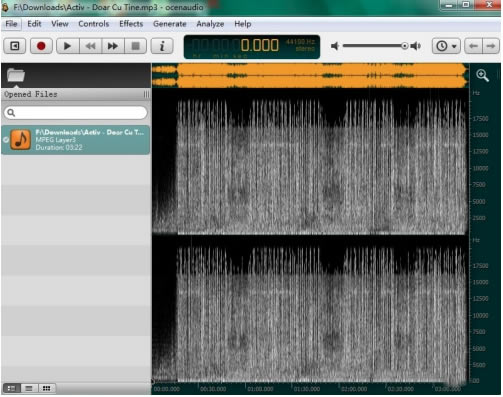
Task: Switch to grid thumbnail view mode
Action: 47,388
